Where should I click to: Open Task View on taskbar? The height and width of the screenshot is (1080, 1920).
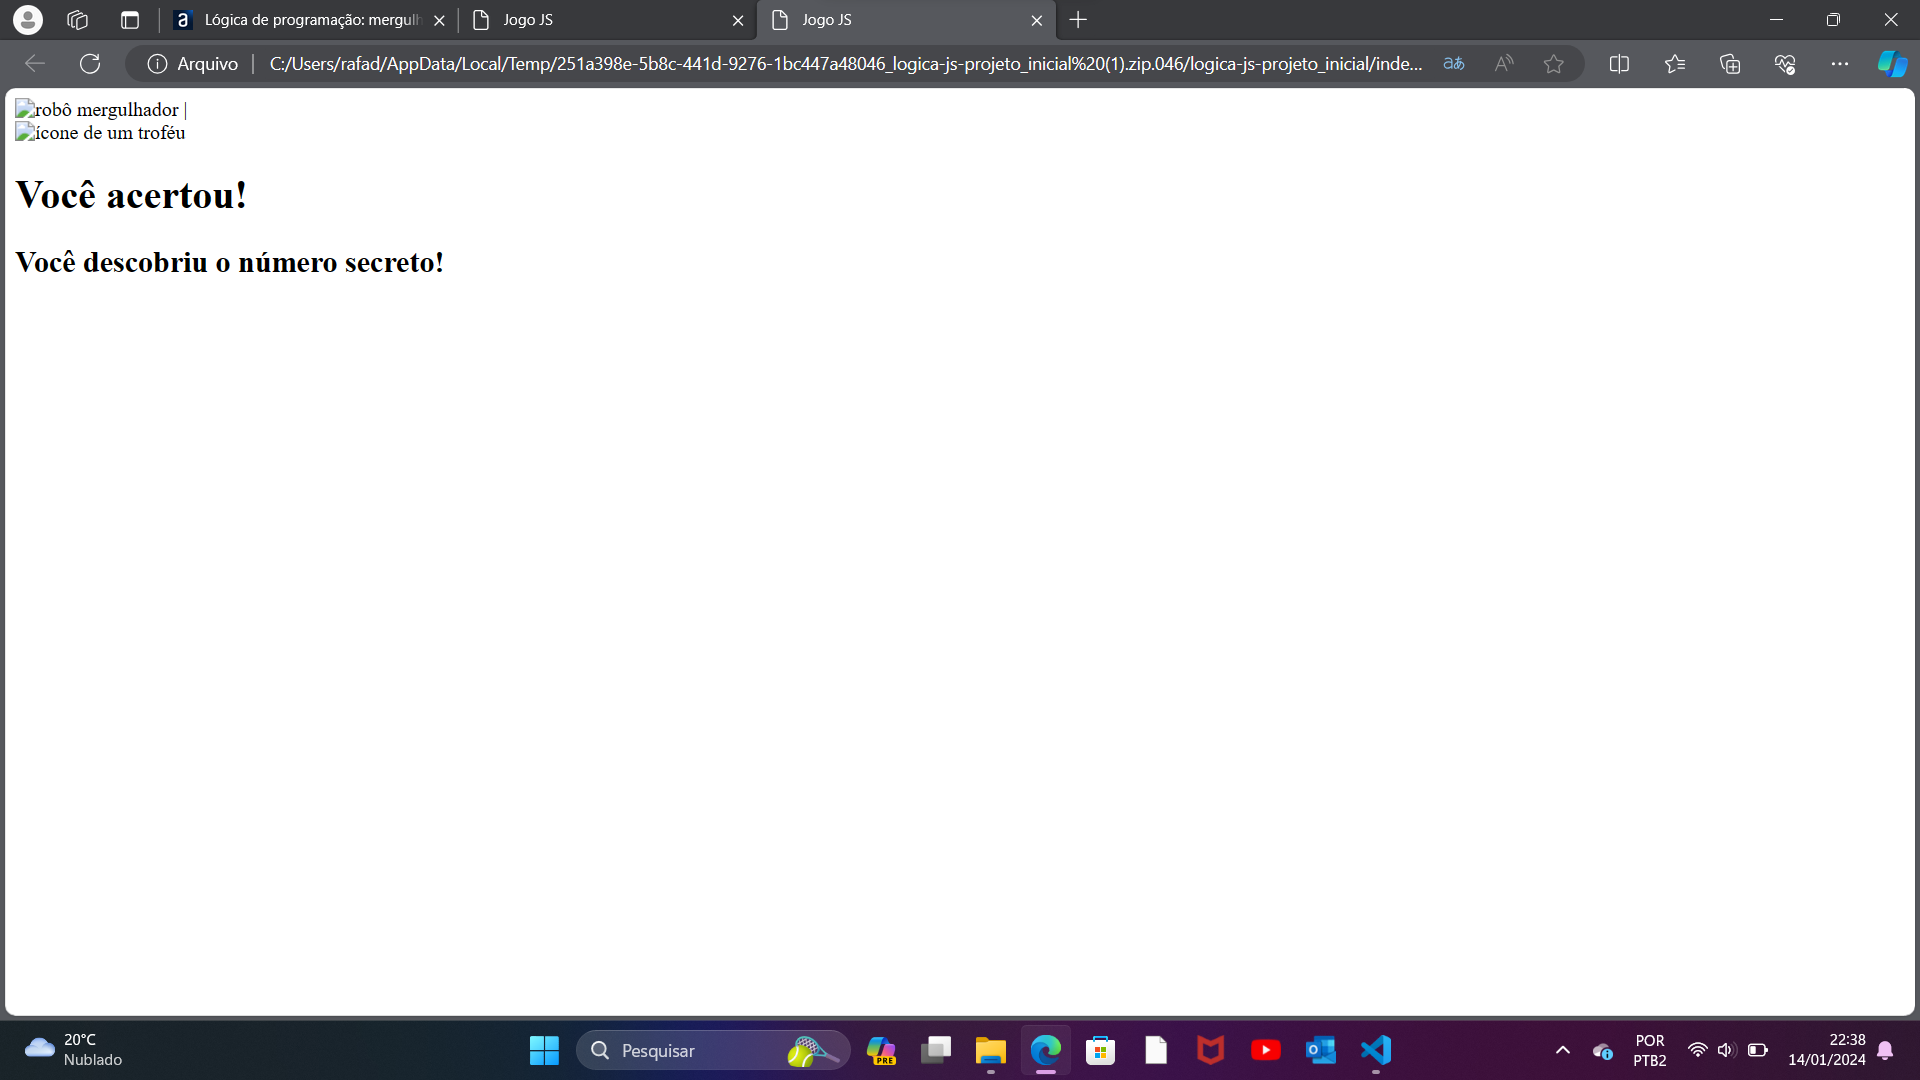click(x=936, y=1050)
